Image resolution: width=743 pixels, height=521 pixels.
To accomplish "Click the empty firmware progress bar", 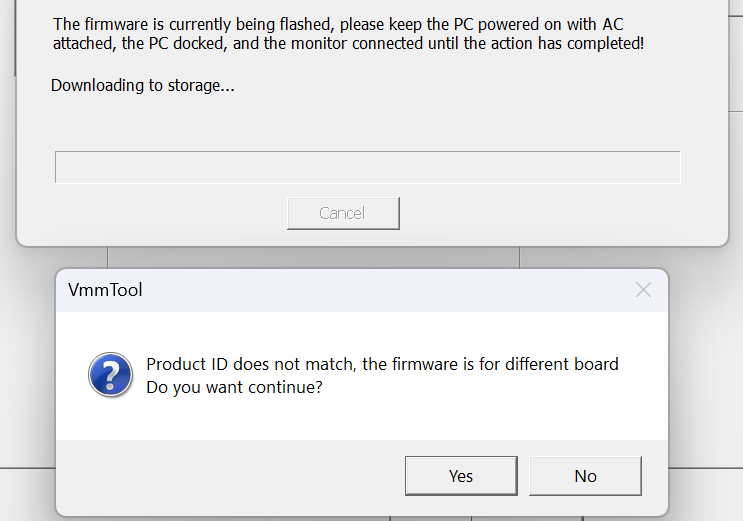I will pos(368,167).
